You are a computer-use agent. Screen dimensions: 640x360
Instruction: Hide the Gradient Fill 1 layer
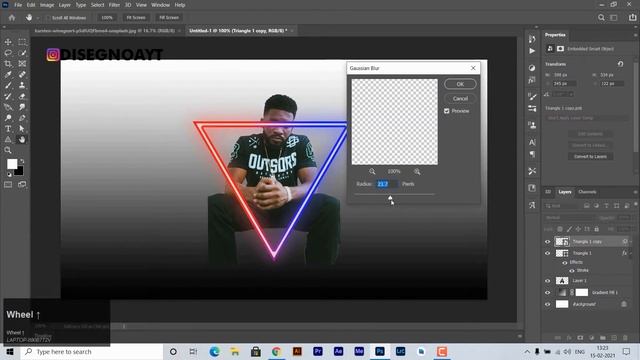(548, 293)
